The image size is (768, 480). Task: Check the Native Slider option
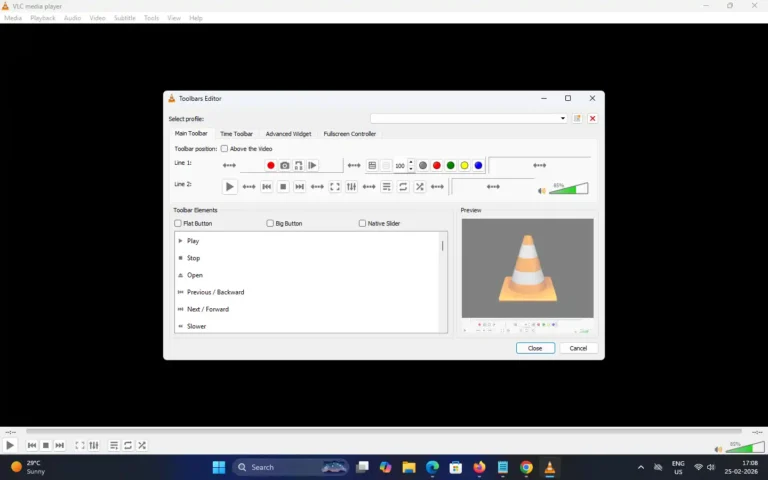362,223
